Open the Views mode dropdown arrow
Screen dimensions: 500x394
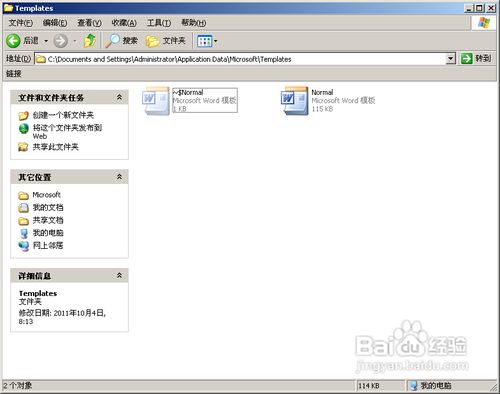(216, 41)
